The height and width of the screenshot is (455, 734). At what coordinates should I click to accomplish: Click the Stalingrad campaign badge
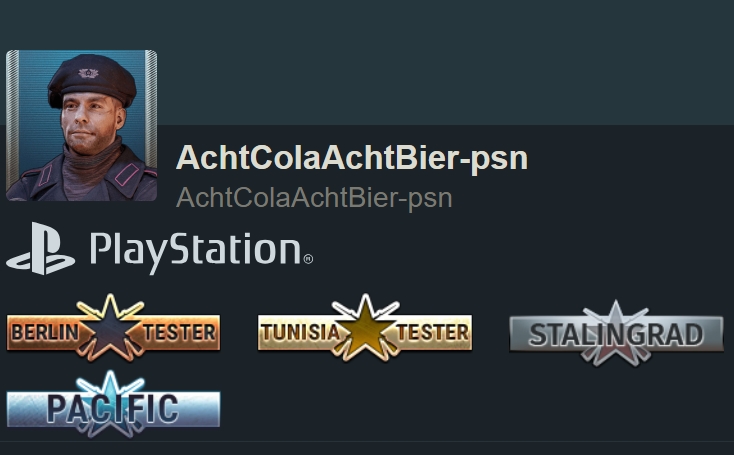[x=616, y=333]
